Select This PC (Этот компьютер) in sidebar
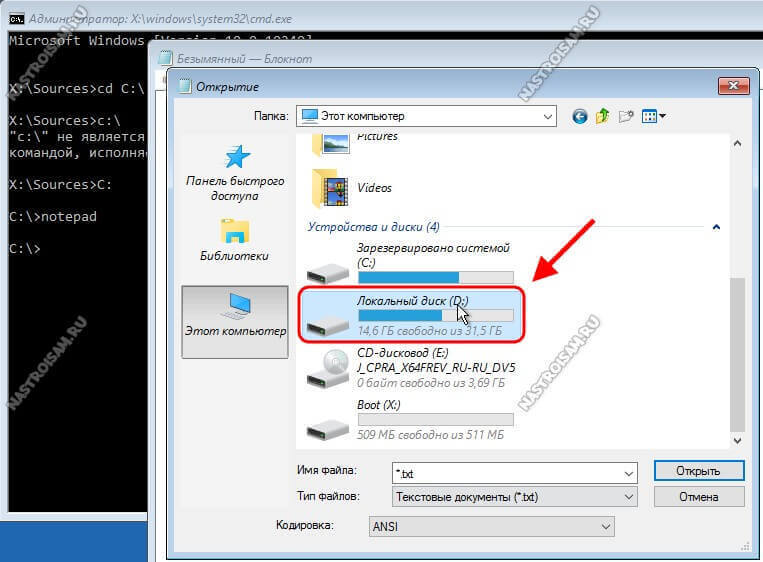This screenshot has width=763, height=562. pos(235,322)
